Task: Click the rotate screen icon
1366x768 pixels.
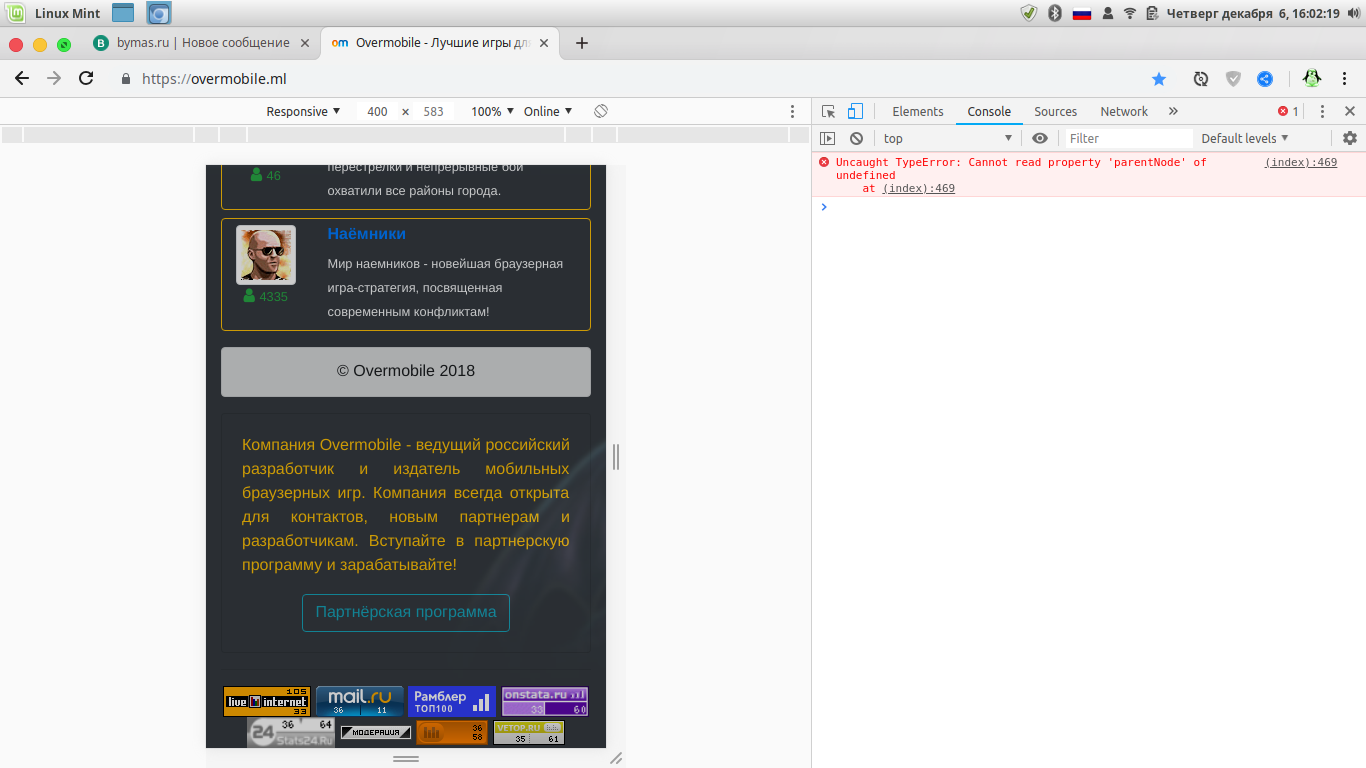Action: 601,111
